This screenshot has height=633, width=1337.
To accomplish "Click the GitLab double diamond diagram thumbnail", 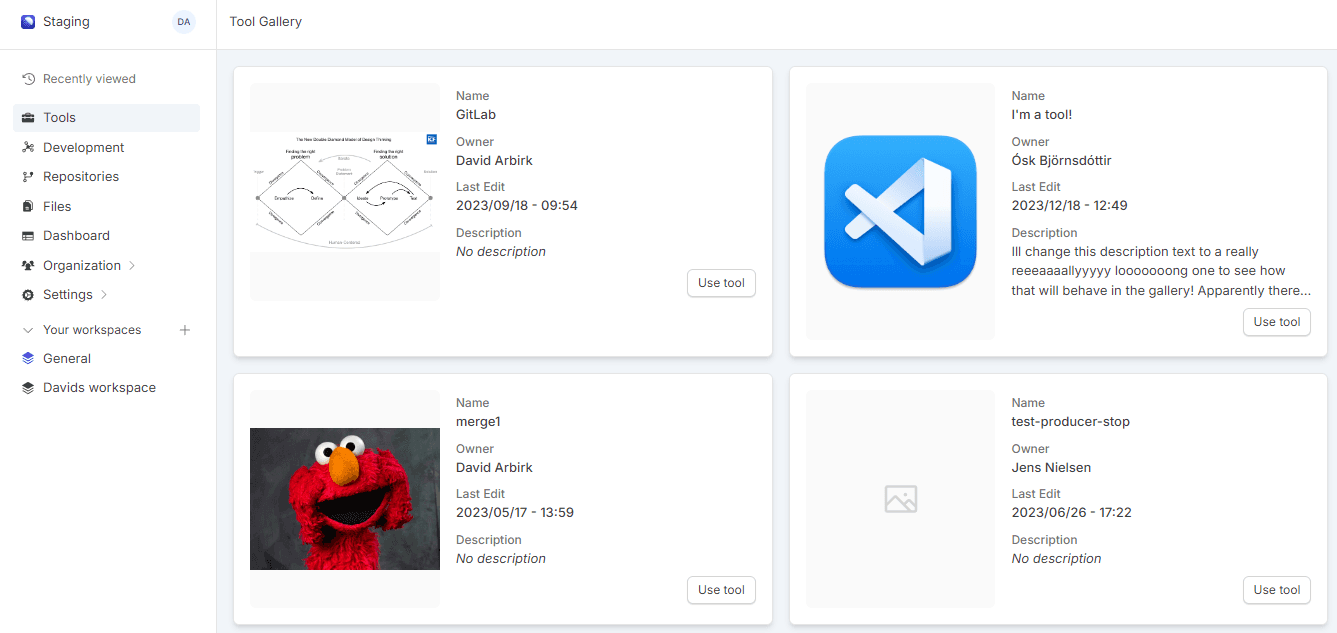I will [345, 191].
